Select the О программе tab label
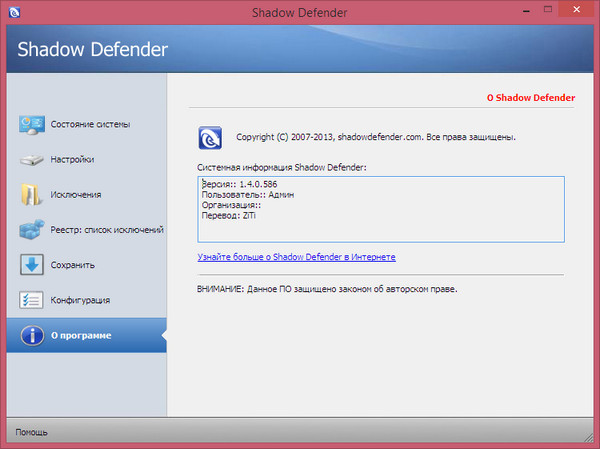This screenshot has width=600, height=449. point(81,335)
